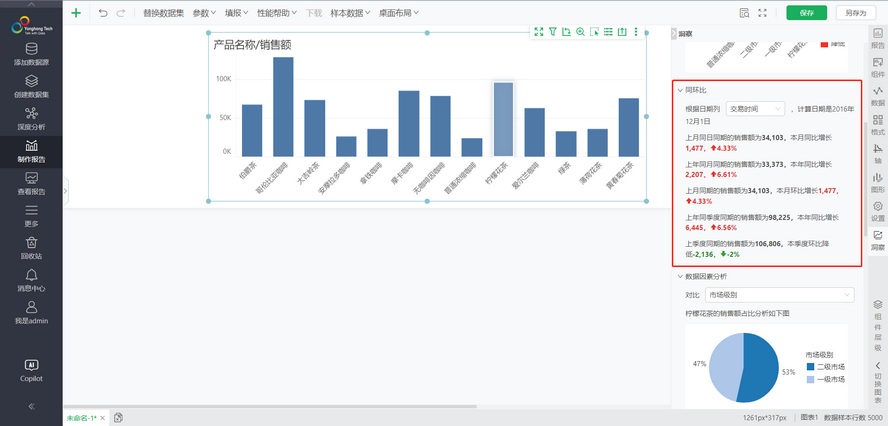Image resolution: width=888 pixels, height=426 pixels.
Task: Click the chart swap axes icon
Action: [x=566, y=32]
